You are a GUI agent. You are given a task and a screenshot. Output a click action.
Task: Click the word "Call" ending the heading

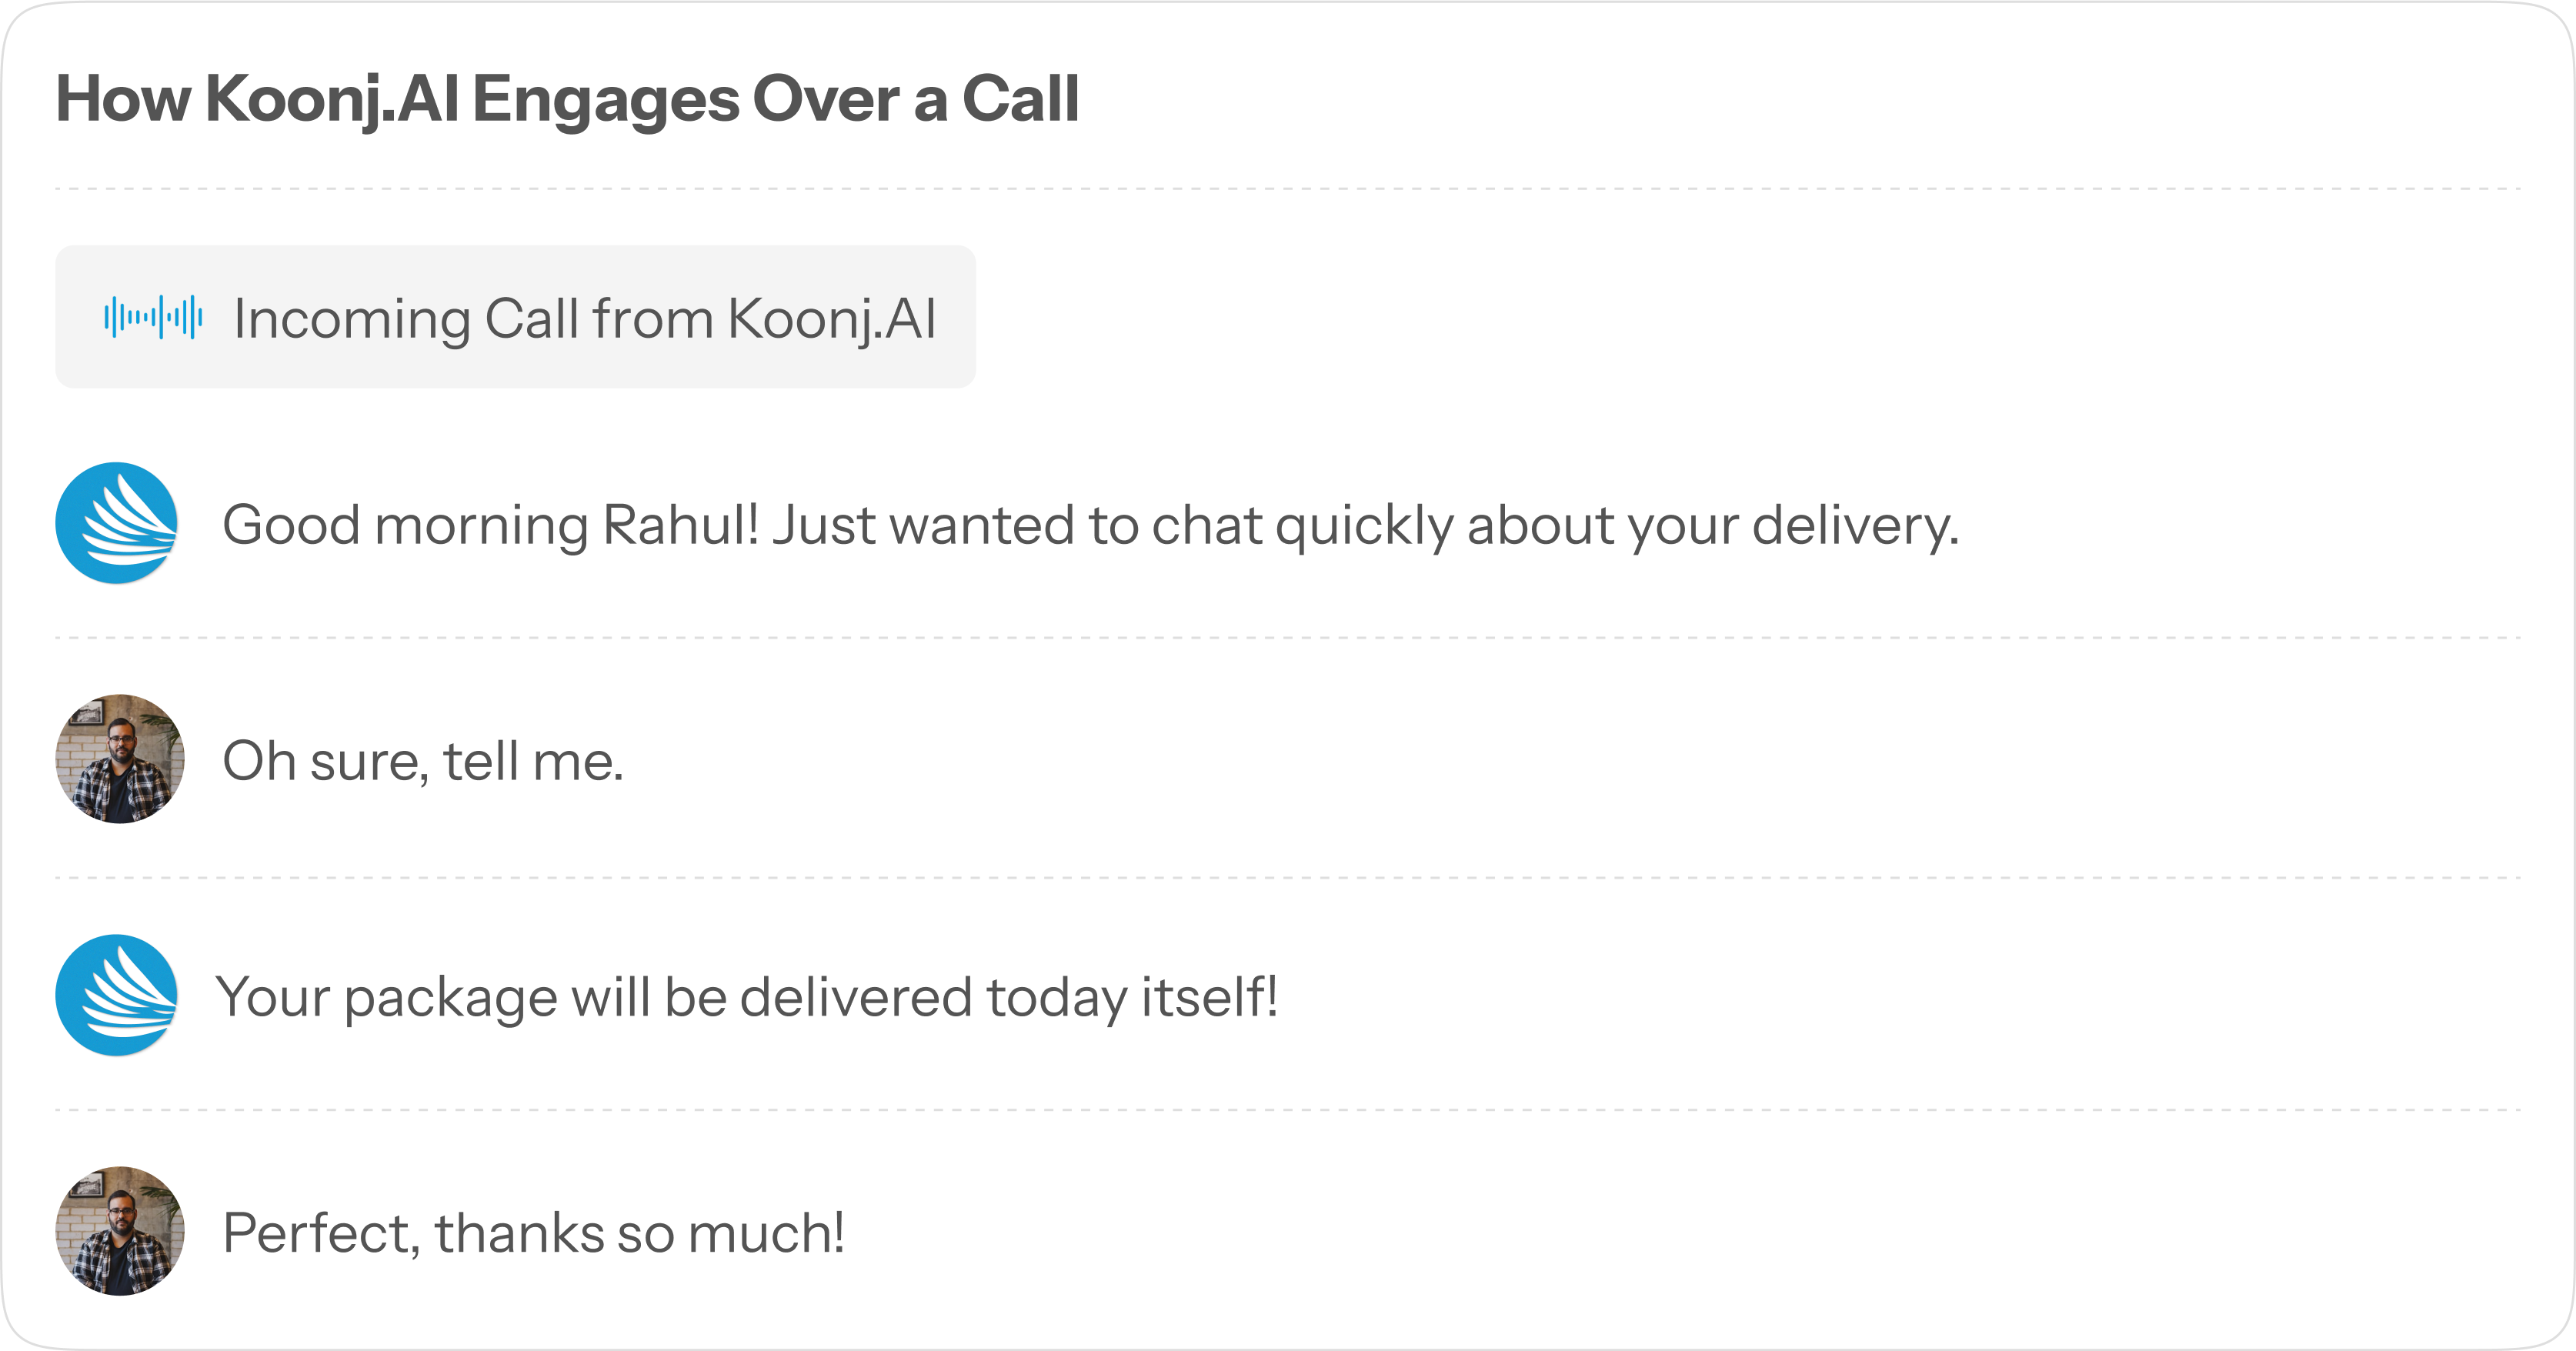1020,99
